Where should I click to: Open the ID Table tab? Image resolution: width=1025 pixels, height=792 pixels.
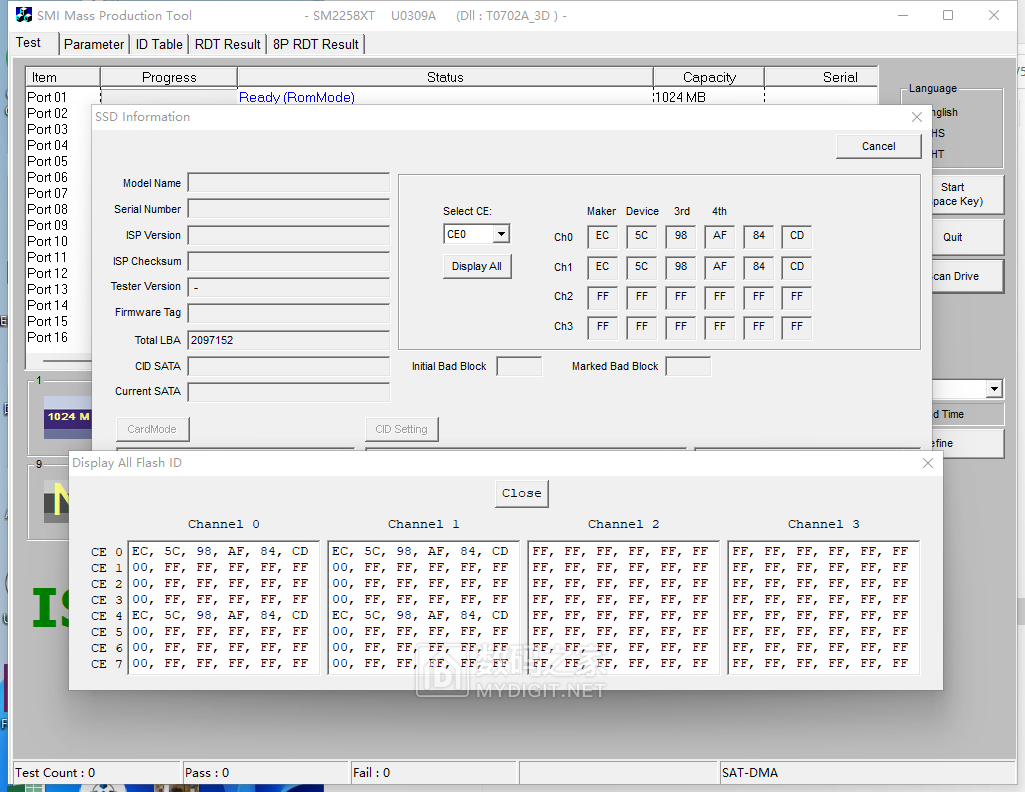158,44
